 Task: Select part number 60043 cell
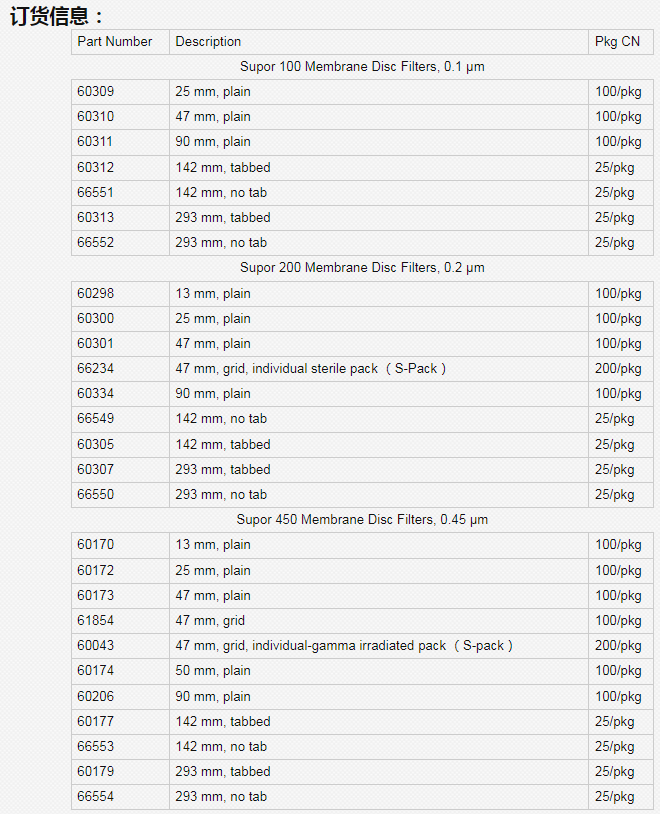click(x=120, y=646)
